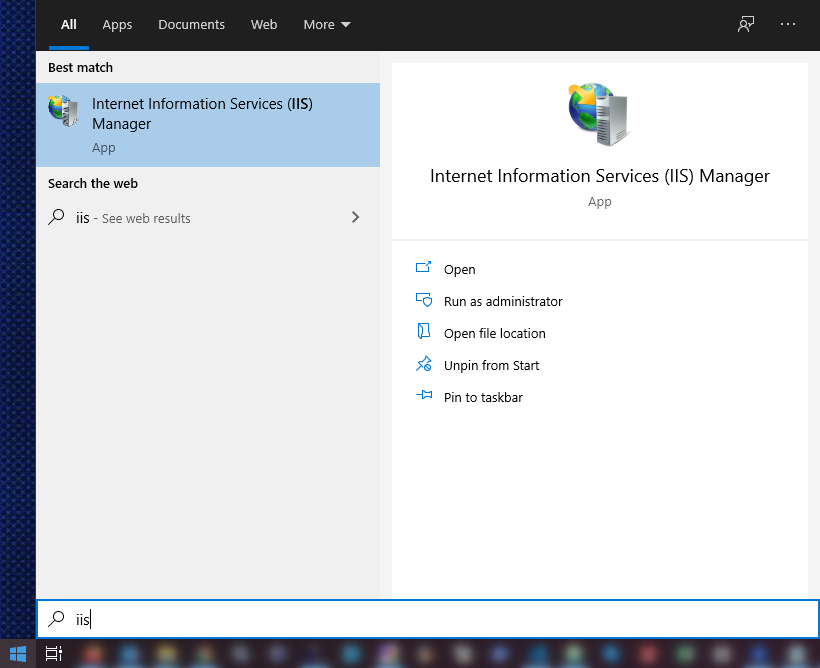
Task: Choose Unpin from Start
Action: pos(491,365)
